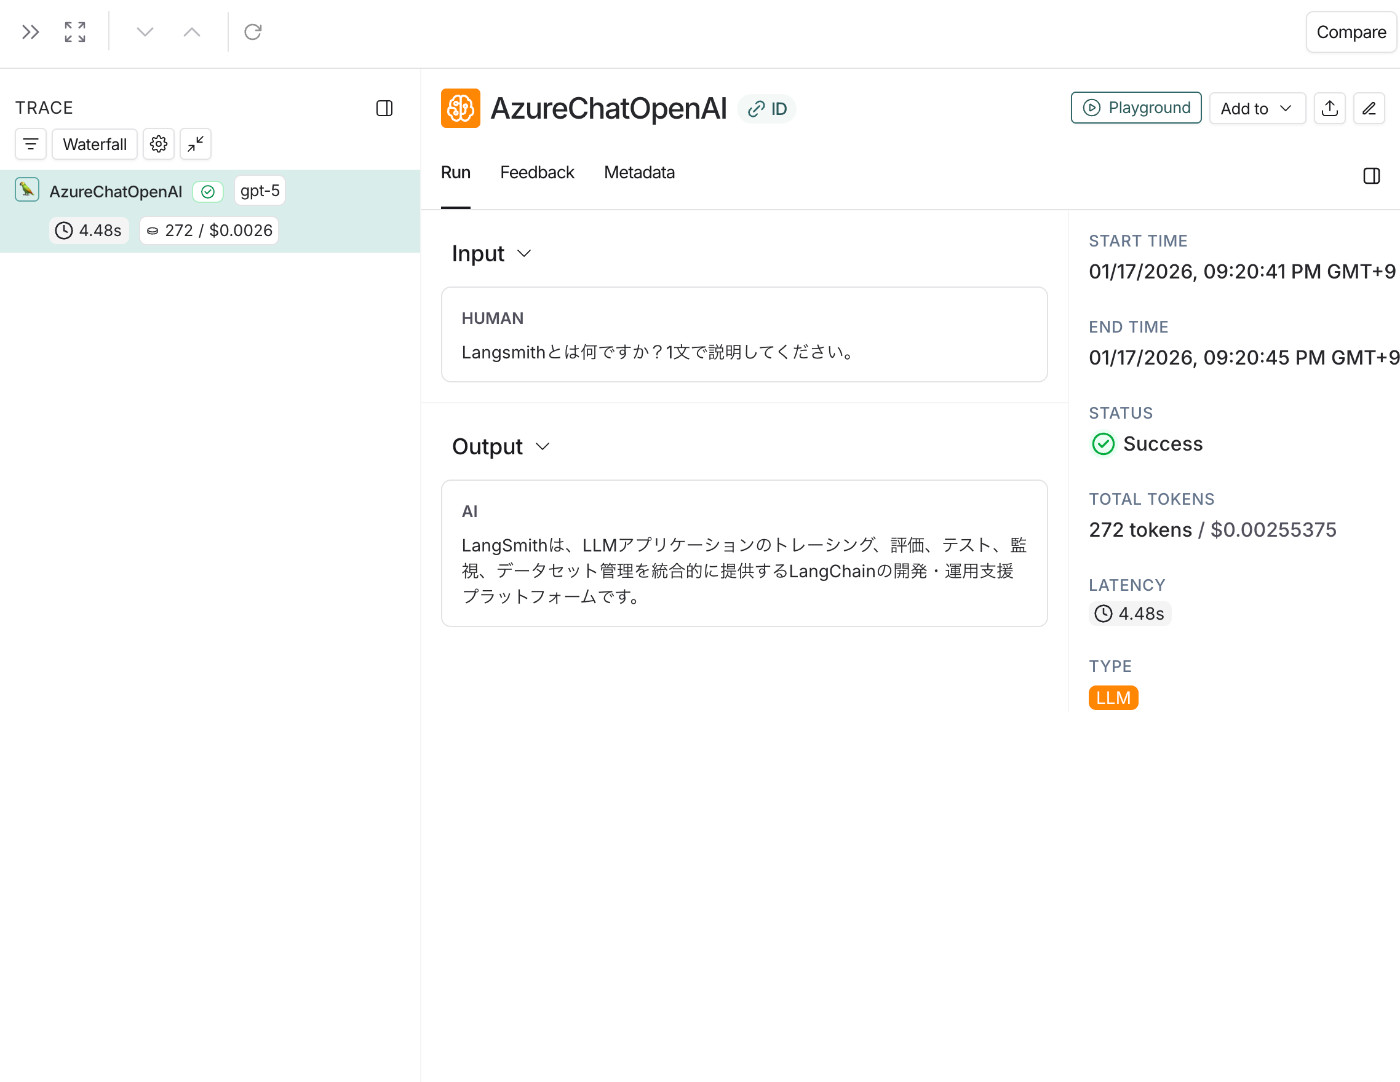The image size is (1400, 1082).
Task: Share run with upload icon button
Action: pos(1329,108)
